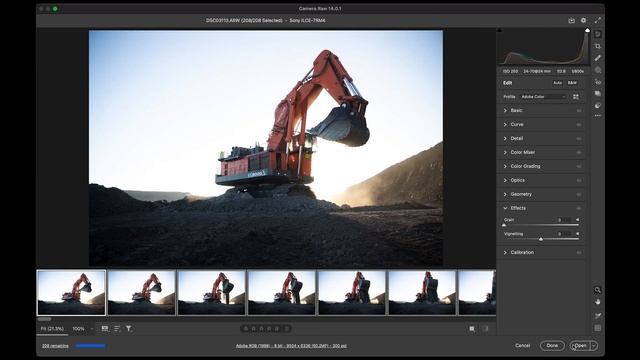Open the Adobe Color profile dropdown
This screenshot has width=640, height=360.
pyautogui.click(x=543, y=97)
